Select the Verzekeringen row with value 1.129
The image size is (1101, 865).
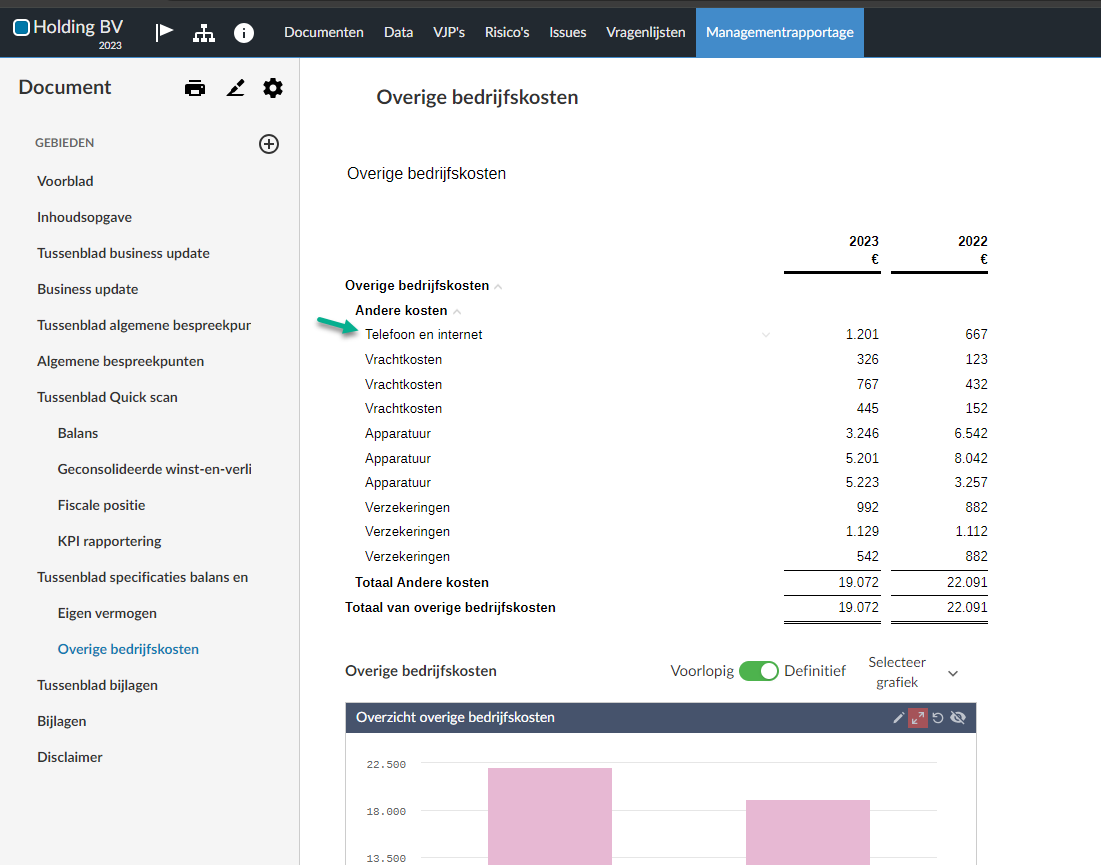pyautogui.click(x=666, y=531)
